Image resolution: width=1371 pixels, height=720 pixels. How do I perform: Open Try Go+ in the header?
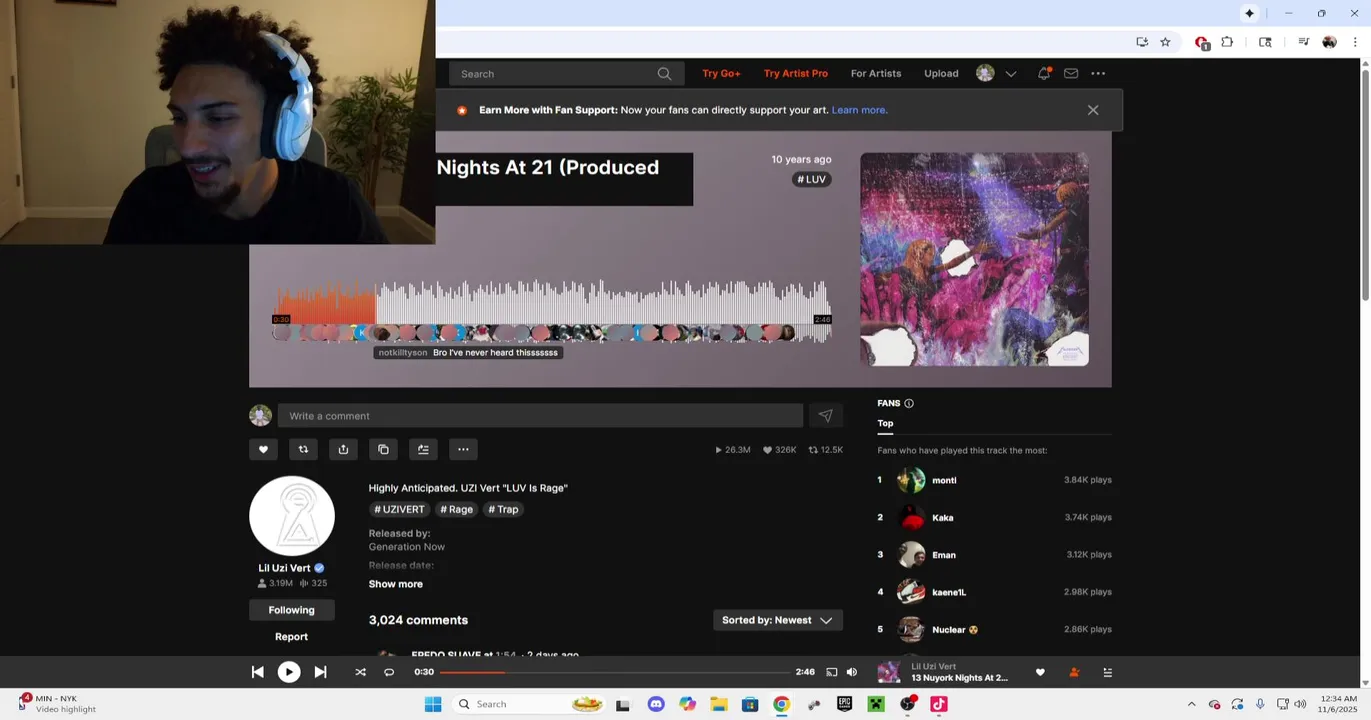[x=721, y=73]
